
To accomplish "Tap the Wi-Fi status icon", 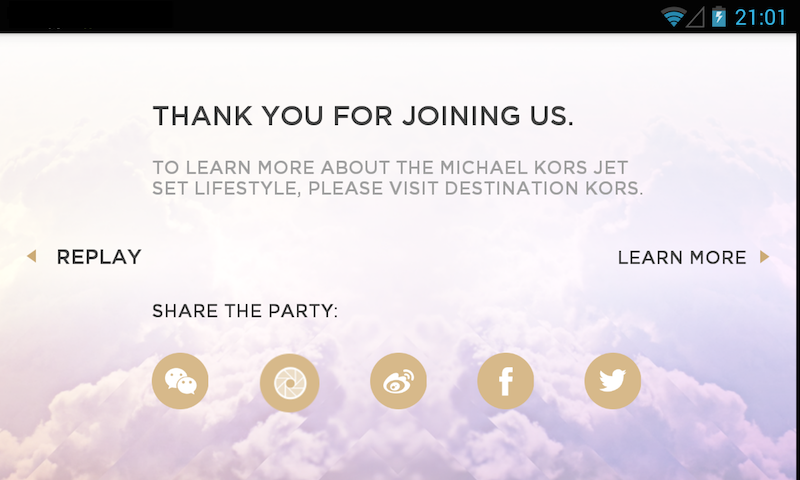I will [x=673, y=17].
